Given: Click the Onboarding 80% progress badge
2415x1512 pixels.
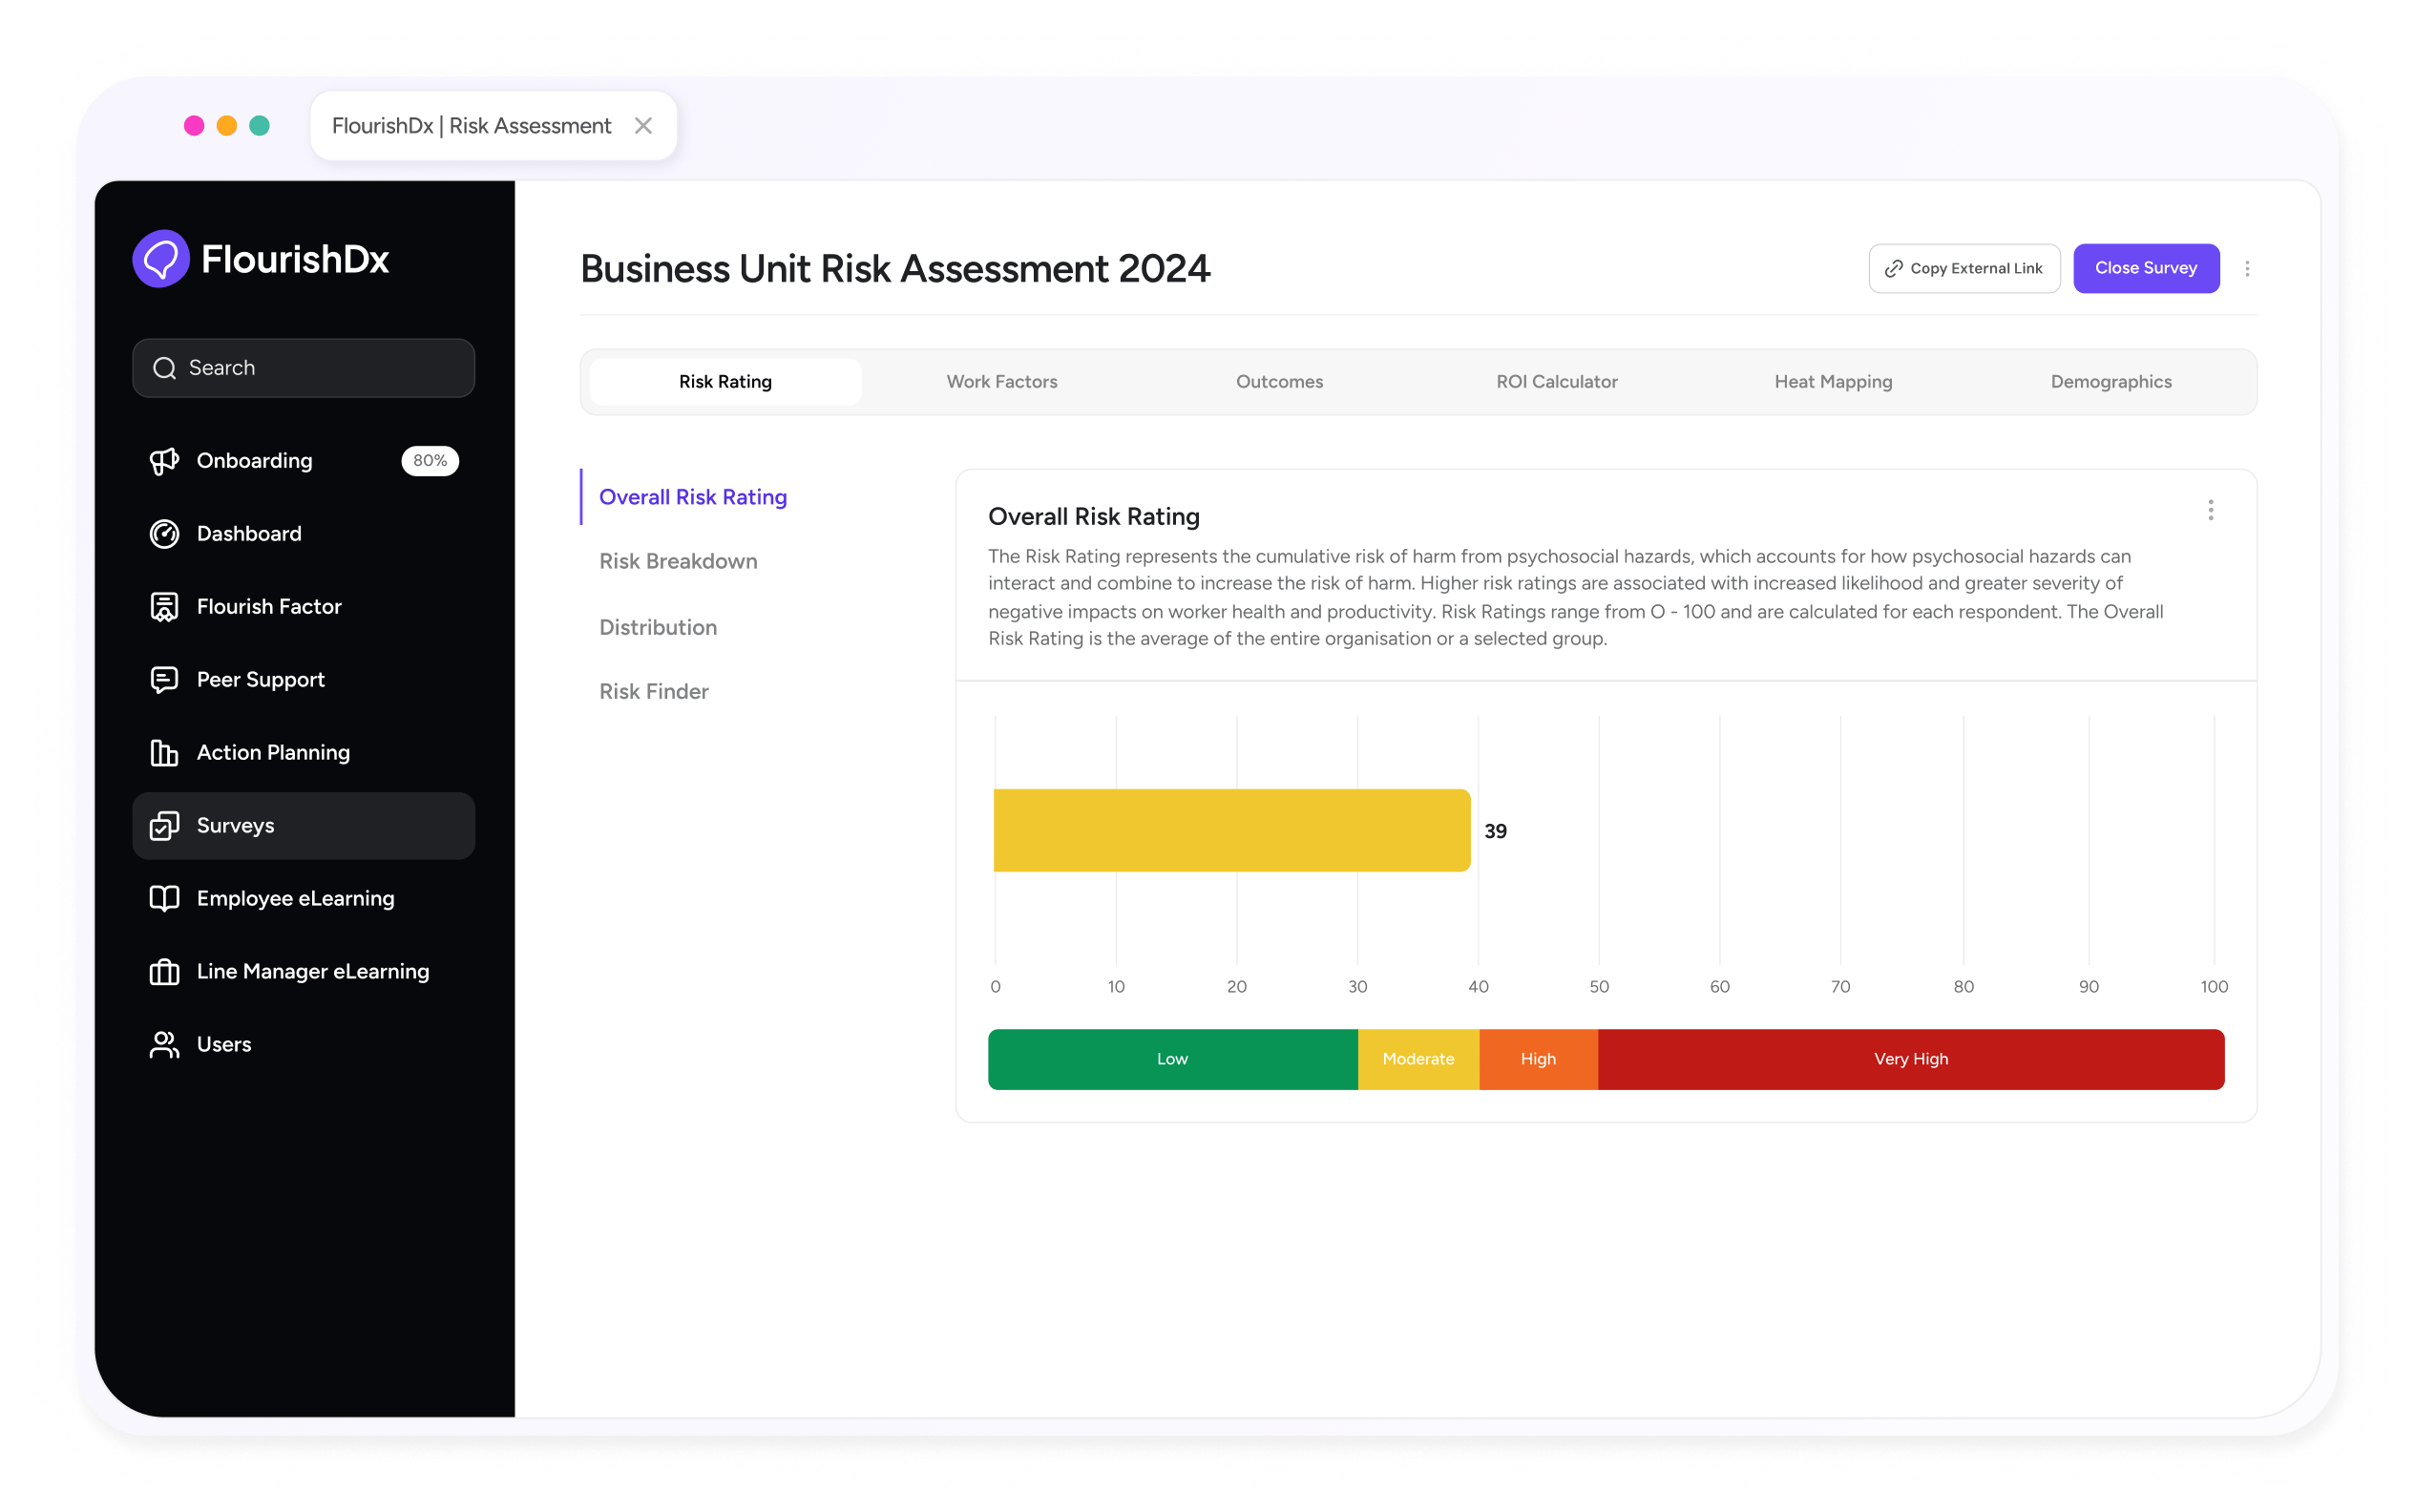Looking at the screenshot, I should click(430, 461).
